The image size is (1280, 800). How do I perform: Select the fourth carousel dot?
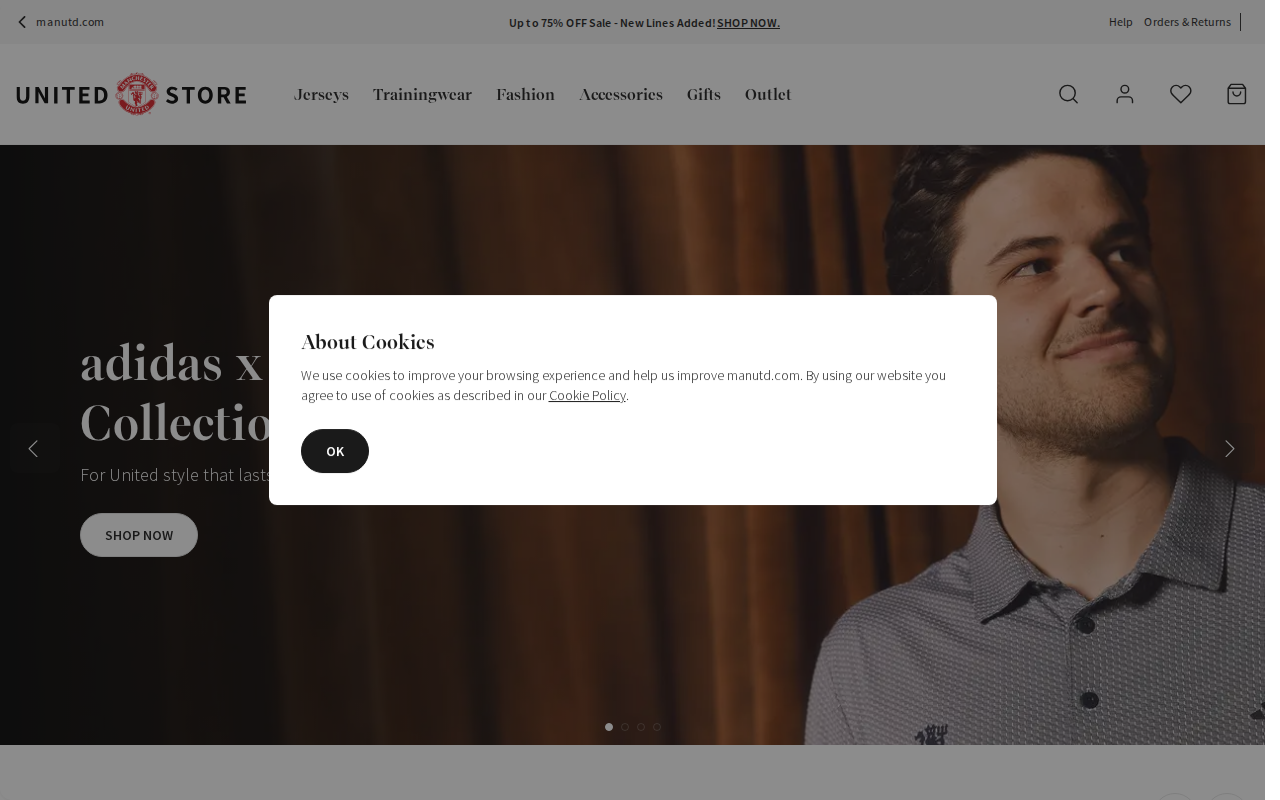[x=657, y=727]
